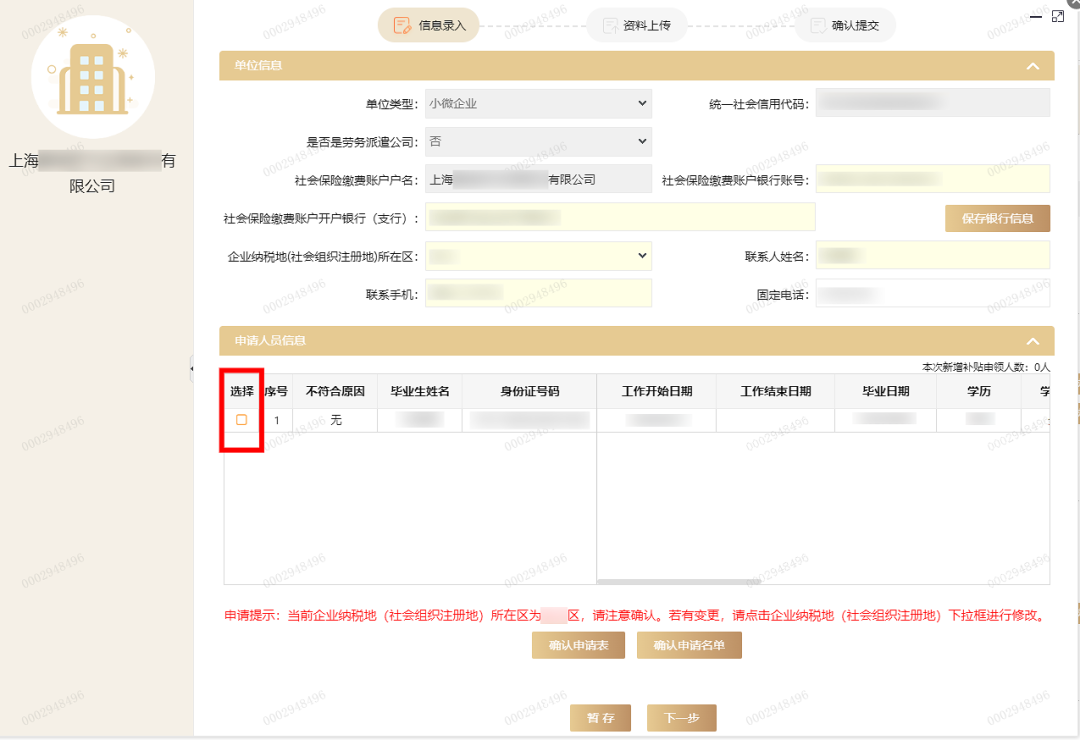Open the 是否是劳务派遣公司 dropdown
The width and height of the screenshot is (1080, 740).
(x=538, y=142)
